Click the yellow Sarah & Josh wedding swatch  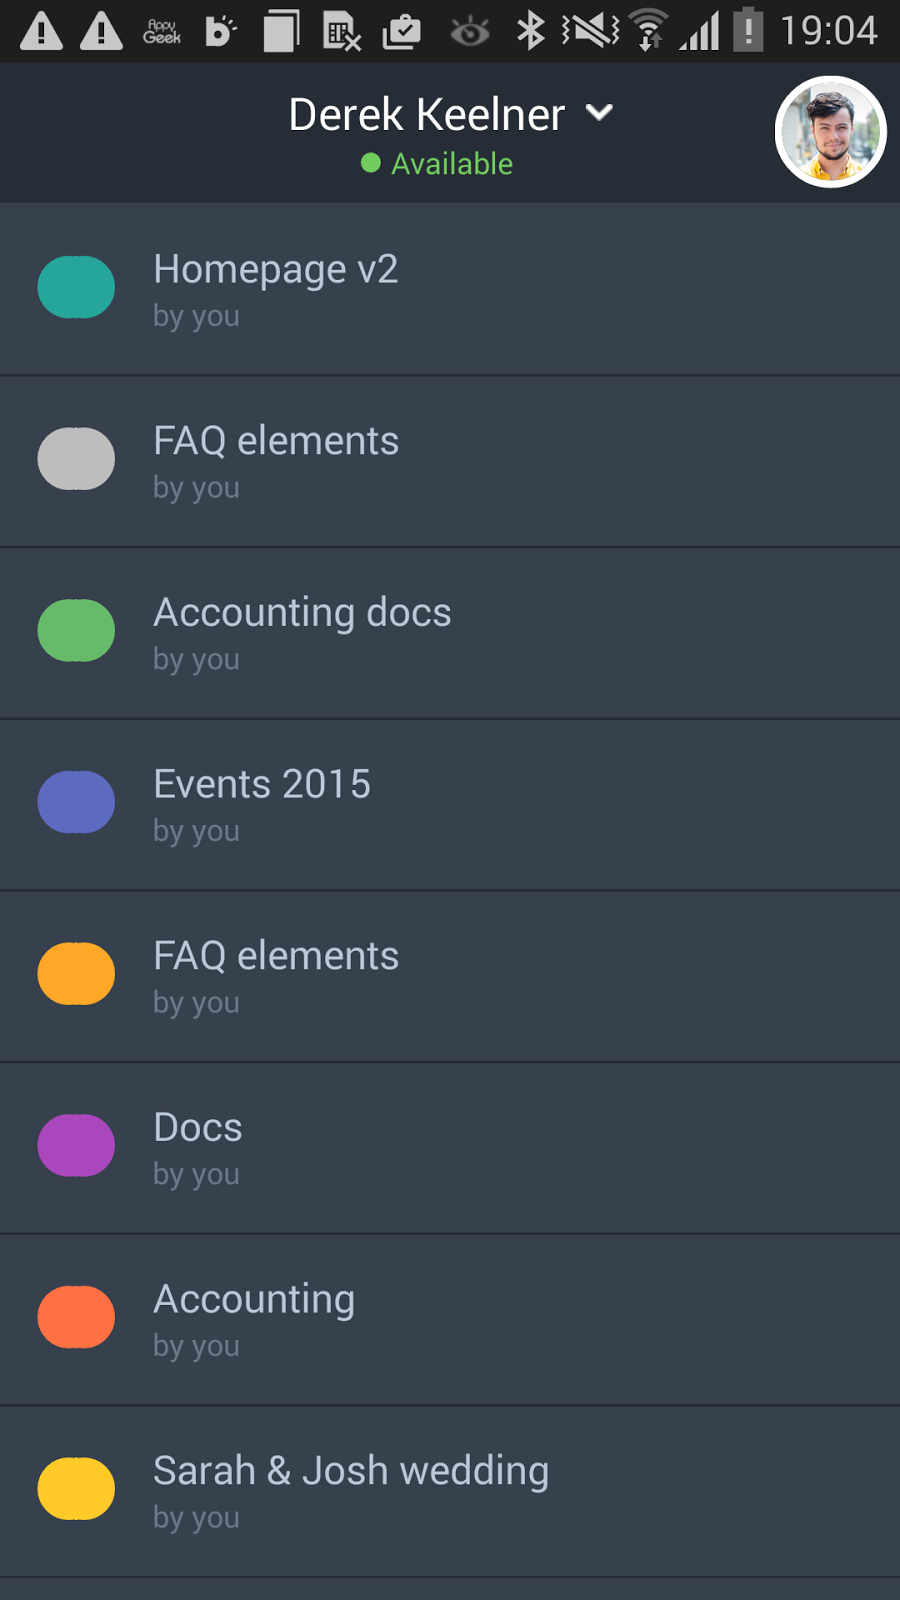(76, 1489)
